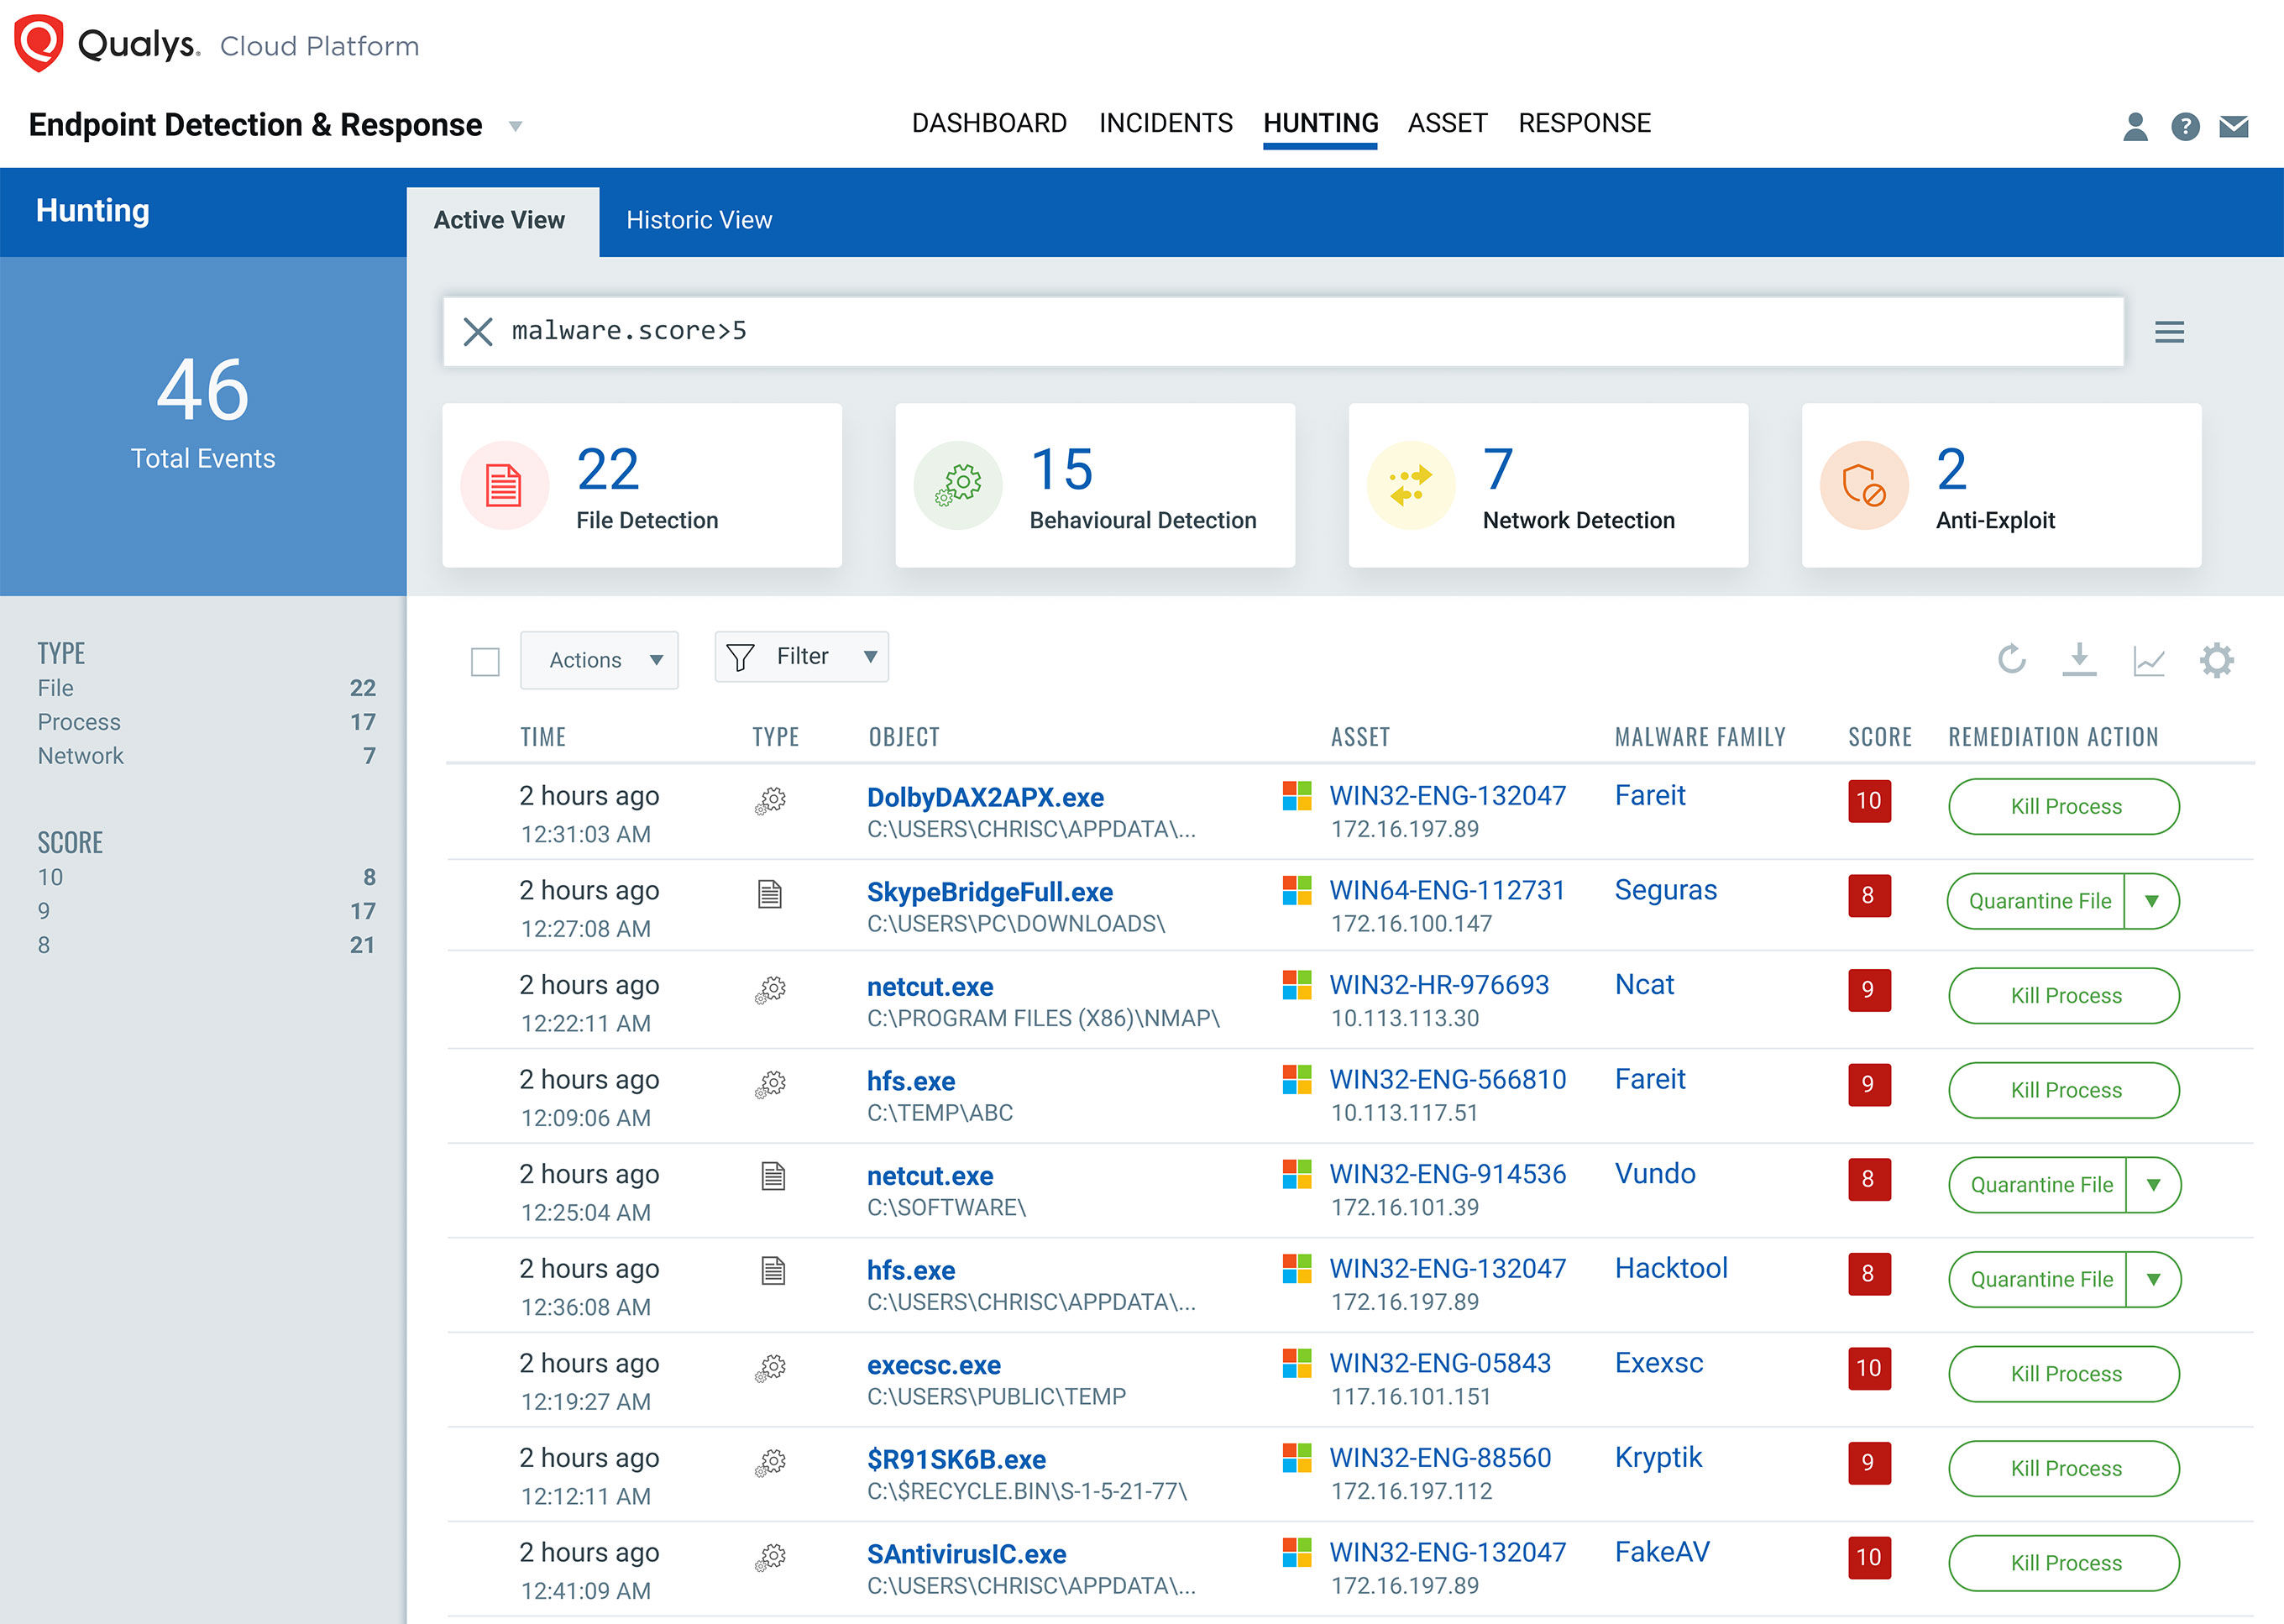Toggle the select-all checkbox above table
Viewport: 2284px width, 1624px height.
(x=485, y=661)
